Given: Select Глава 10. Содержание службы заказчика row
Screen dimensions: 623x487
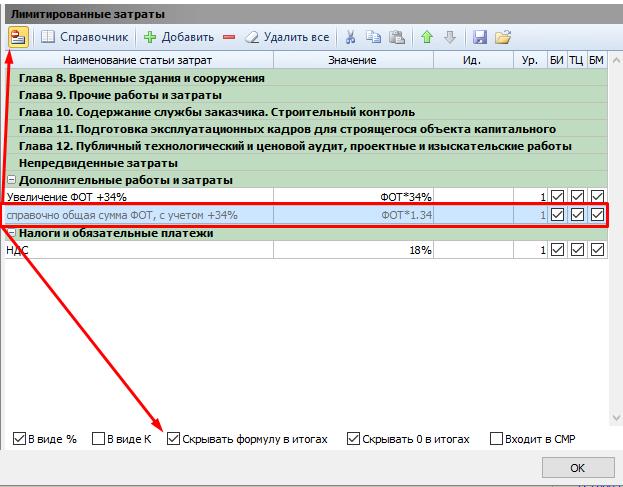Looking at the screenshot, I should (306, 112).
